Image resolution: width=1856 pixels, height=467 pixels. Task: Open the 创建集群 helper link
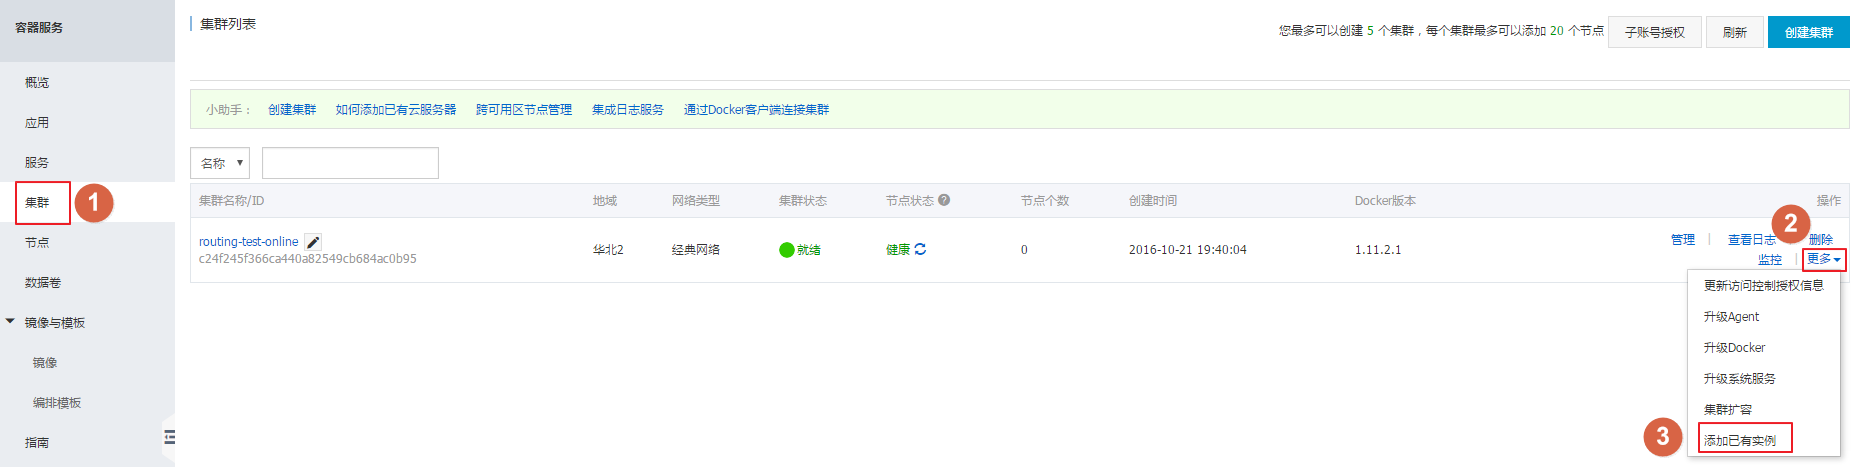coord(292,109)
